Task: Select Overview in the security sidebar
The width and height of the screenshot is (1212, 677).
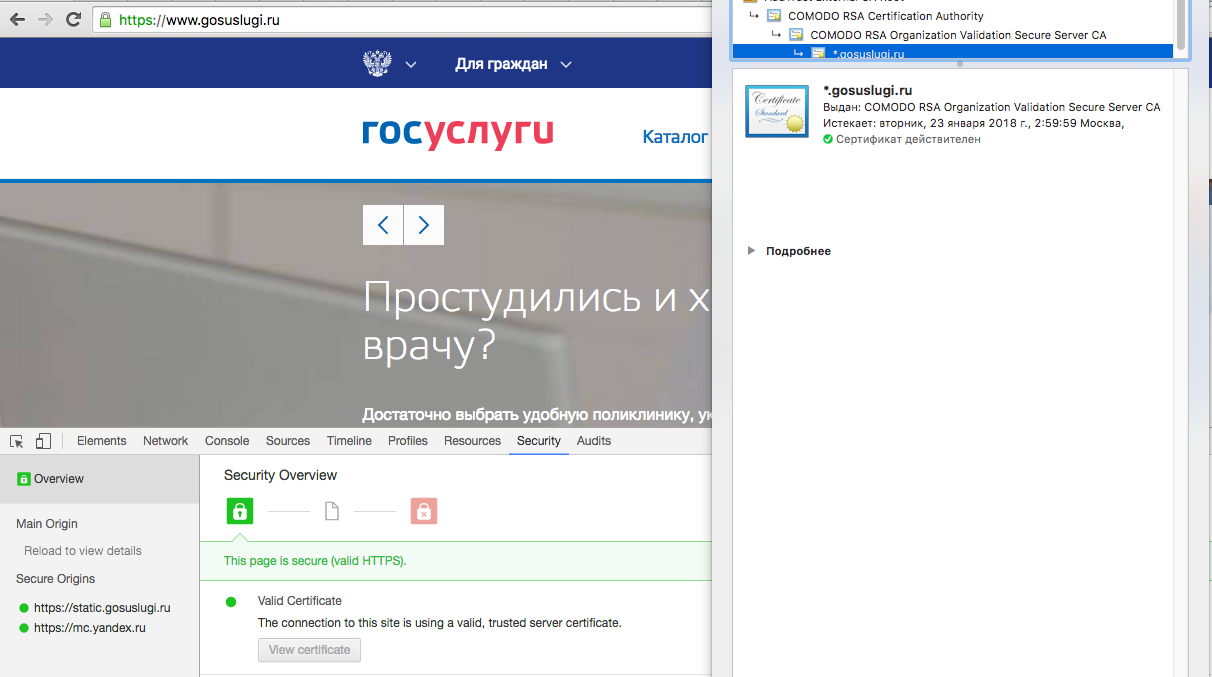Action: pyautogui.click(x=99, y=479)
